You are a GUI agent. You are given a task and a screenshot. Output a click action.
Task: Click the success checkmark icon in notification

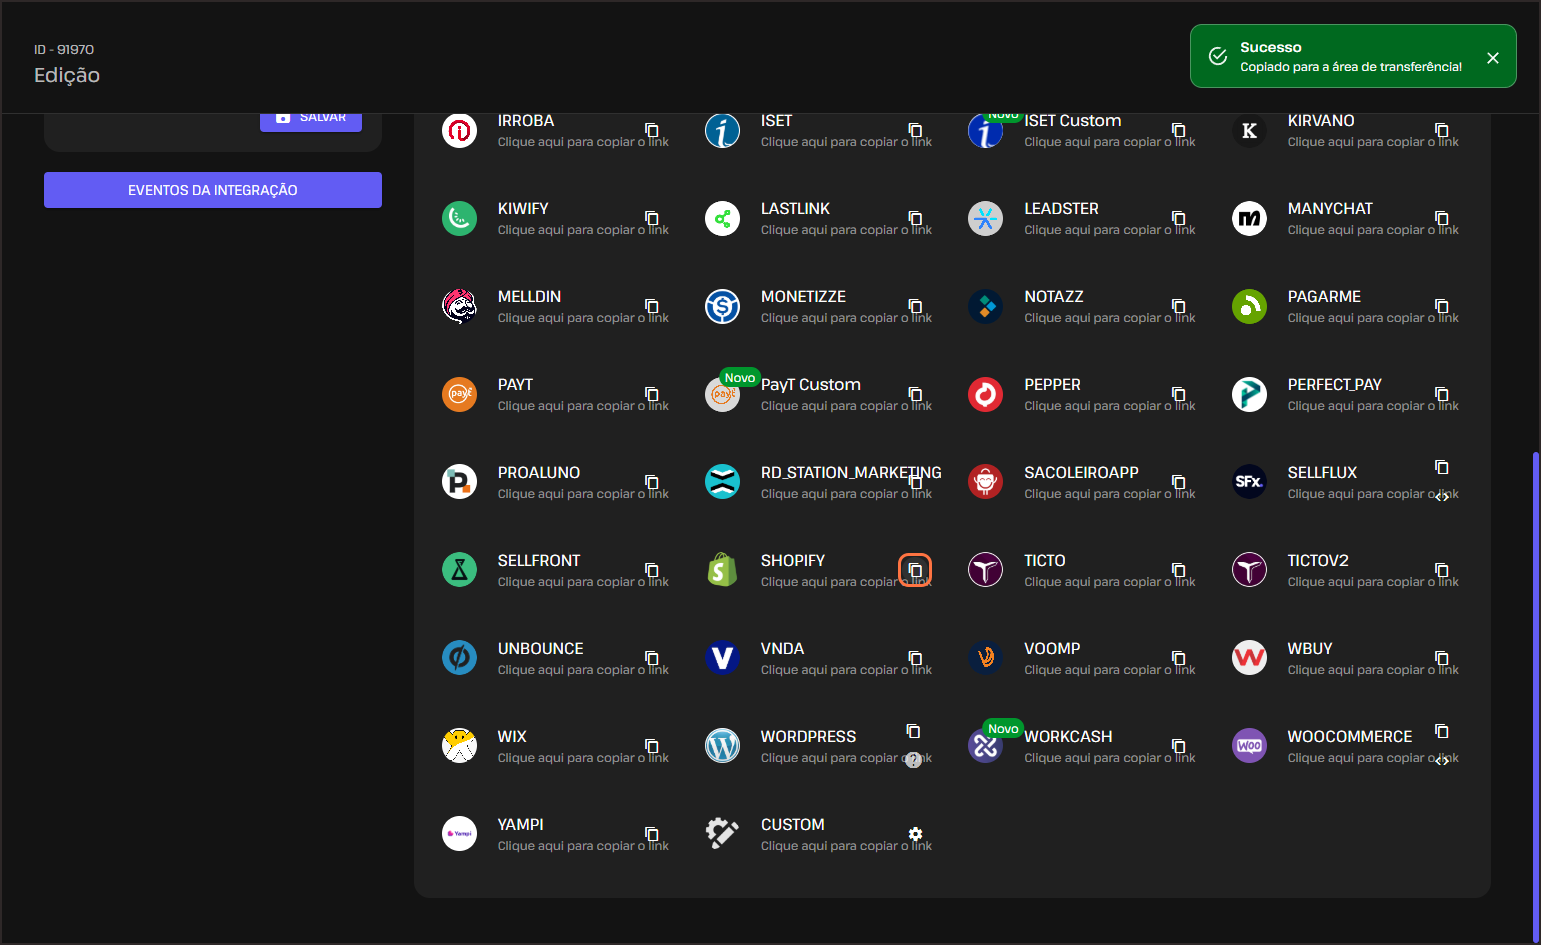pos(1218,56)
